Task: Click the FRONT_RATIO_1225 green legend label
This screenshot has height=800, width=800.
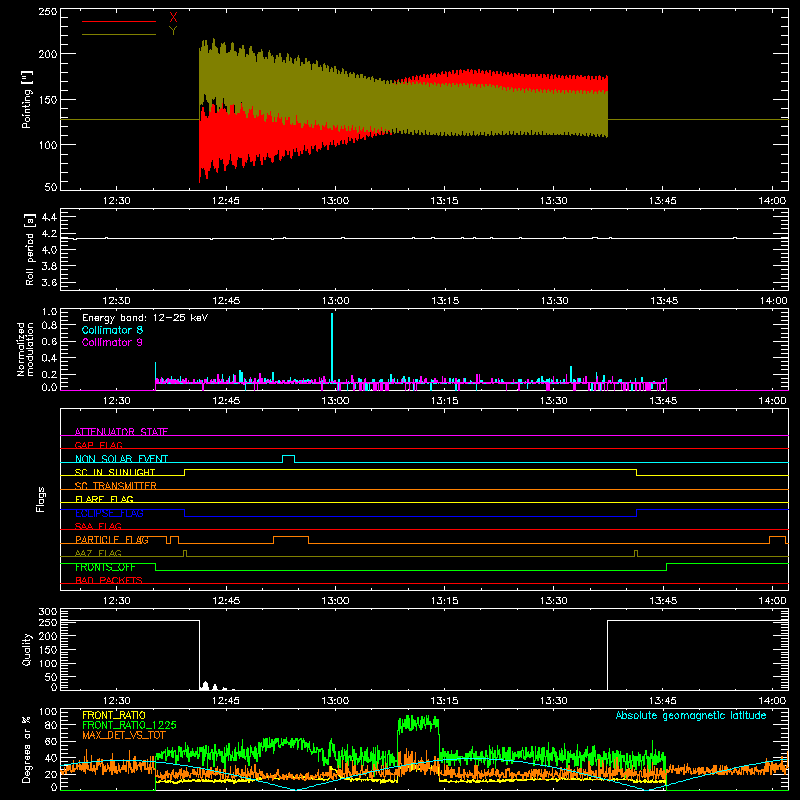Action: point(129,725)
